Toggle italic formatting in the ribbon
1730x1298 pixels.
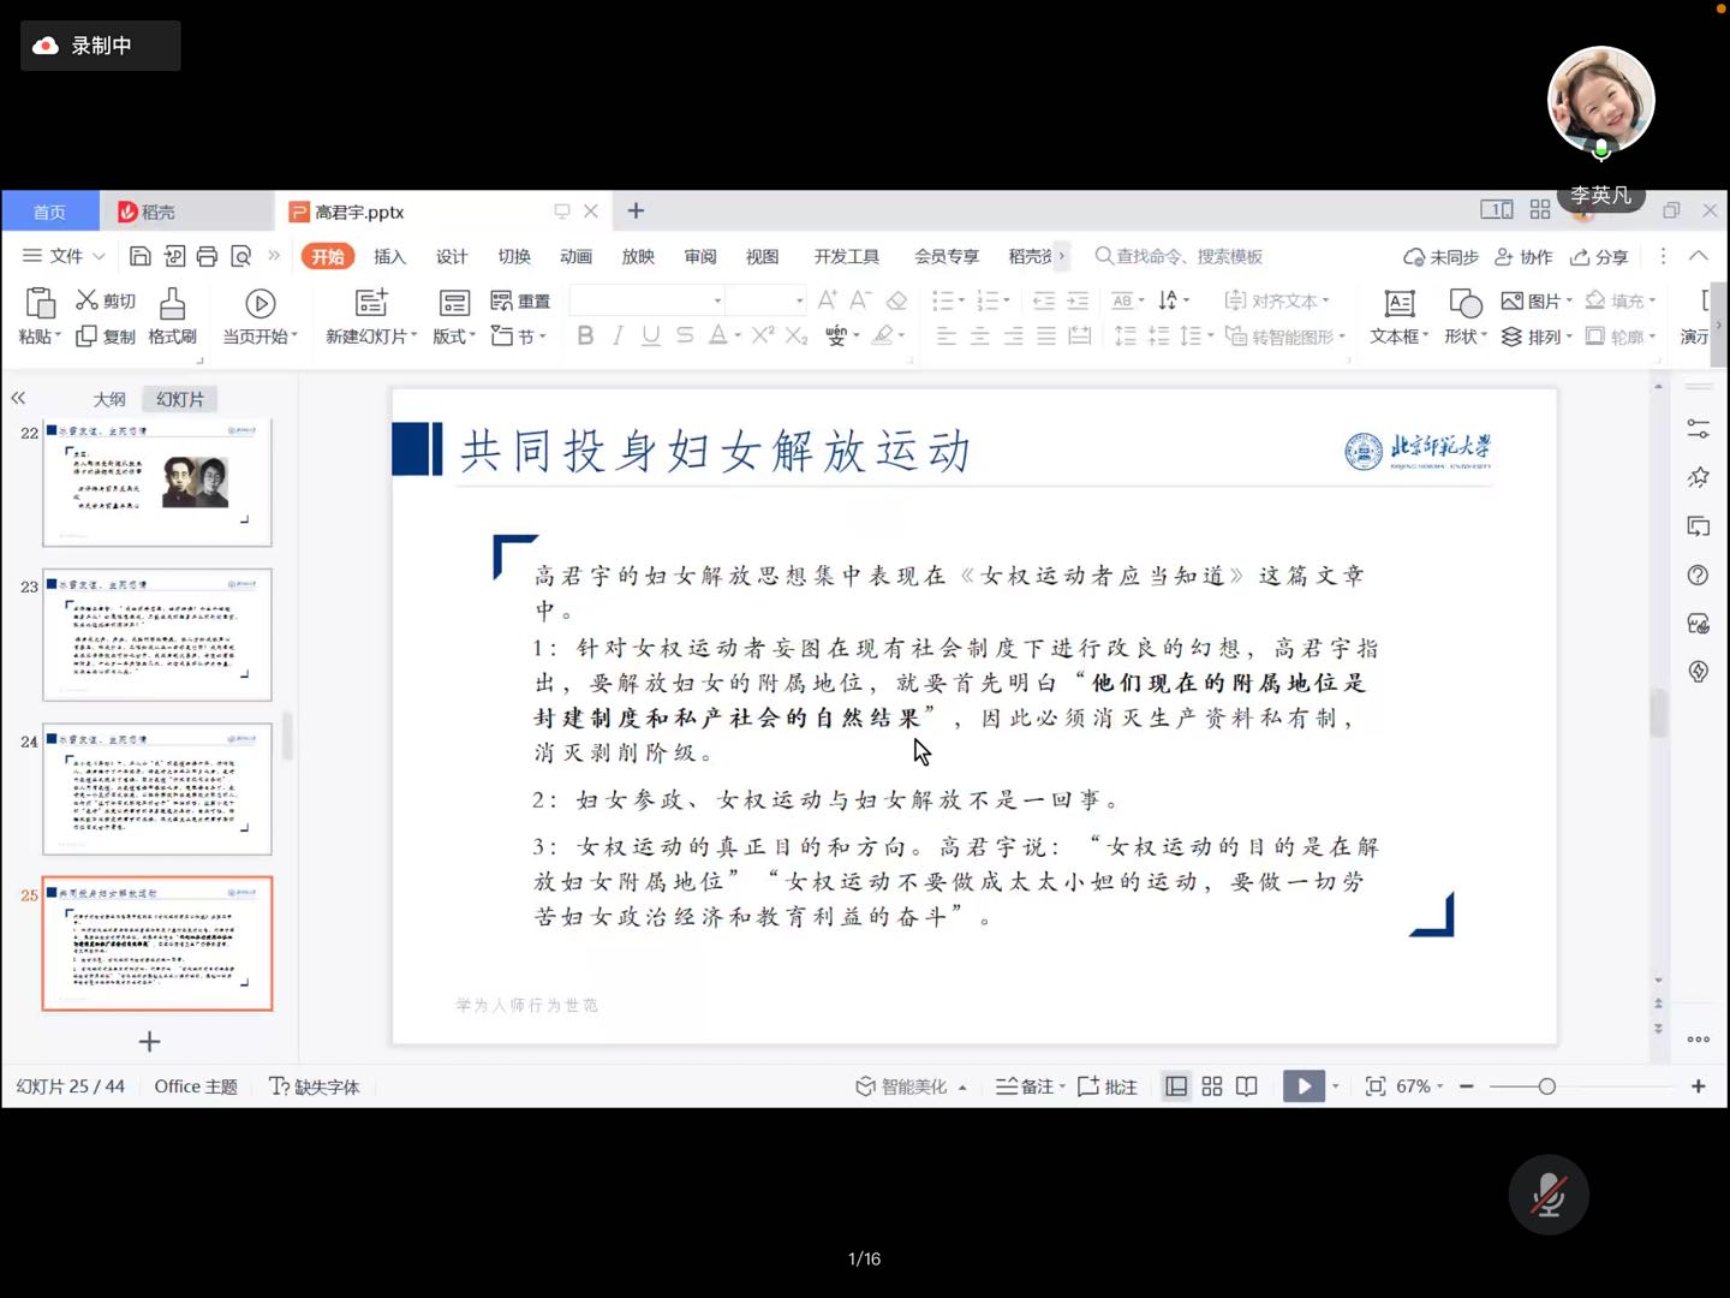(x=617, y=336)
